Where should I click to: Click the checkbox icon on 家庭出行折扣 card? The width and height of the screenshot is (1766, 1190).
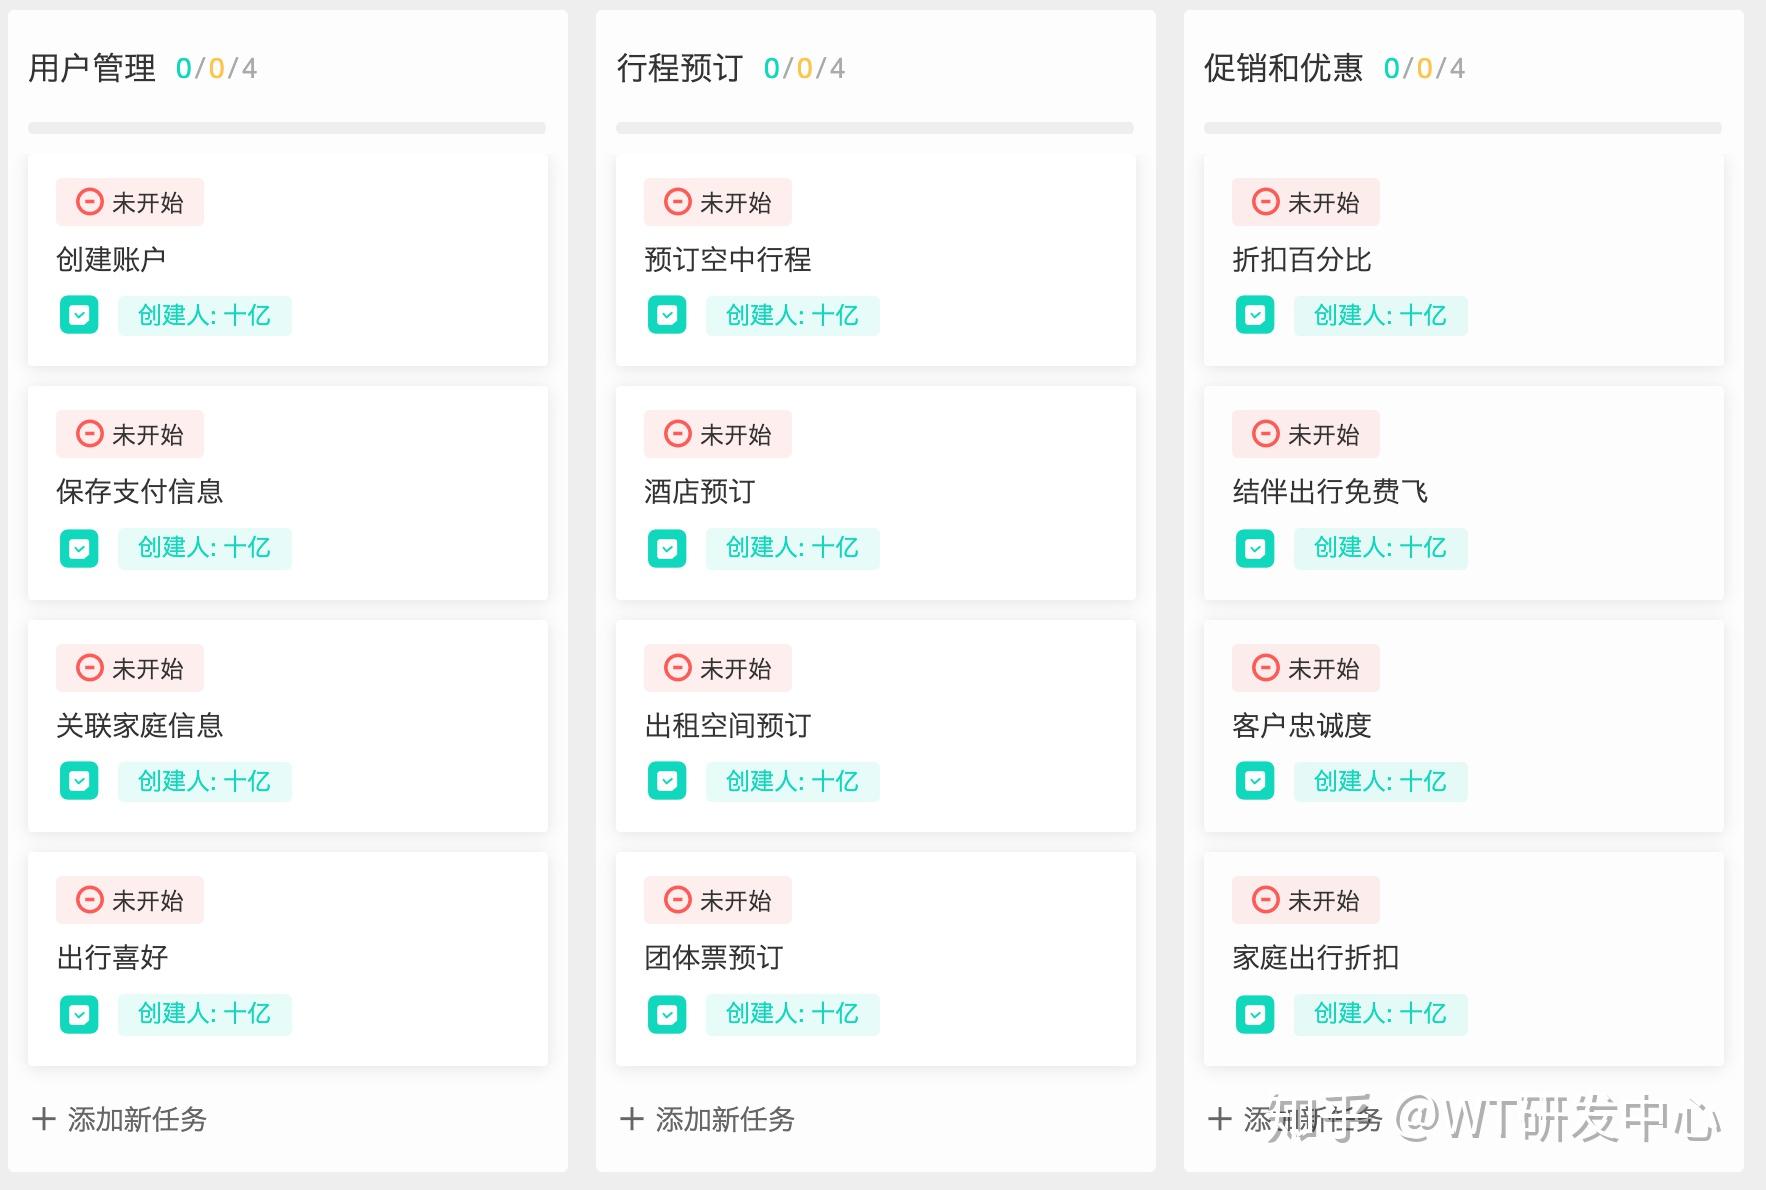pyautogui.click(x=1254, y=1014)
